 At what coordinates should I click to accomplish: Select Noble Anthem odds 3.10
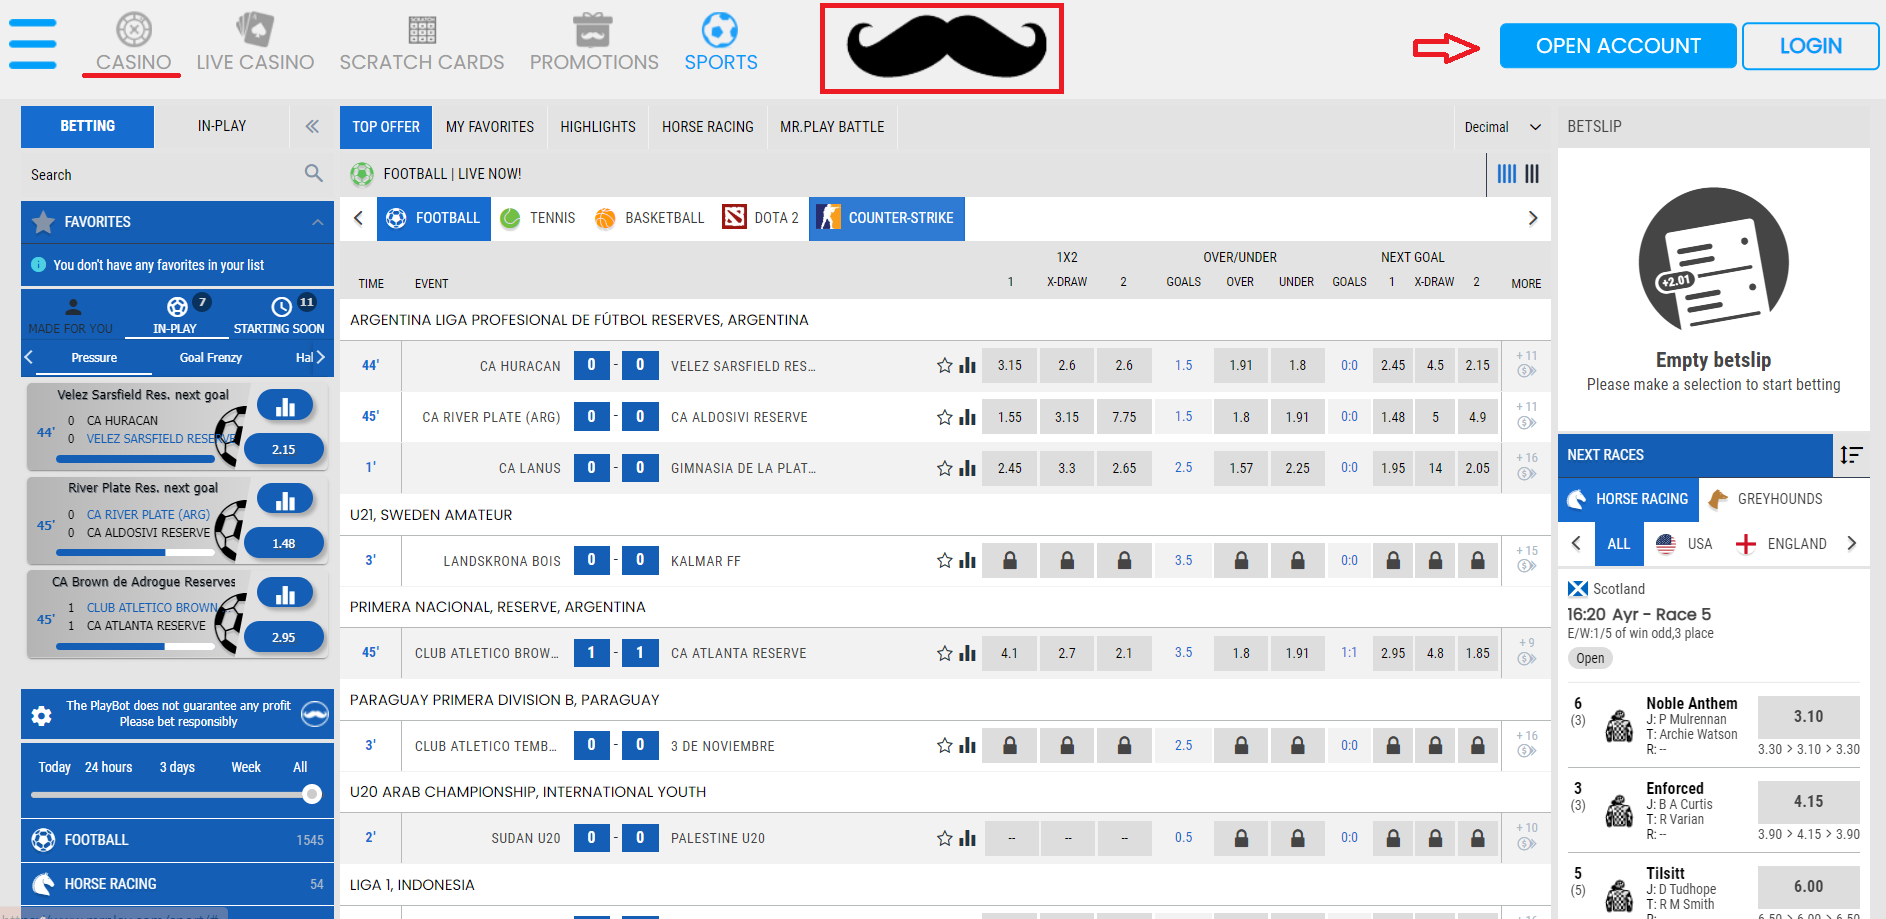[1808, 717]
